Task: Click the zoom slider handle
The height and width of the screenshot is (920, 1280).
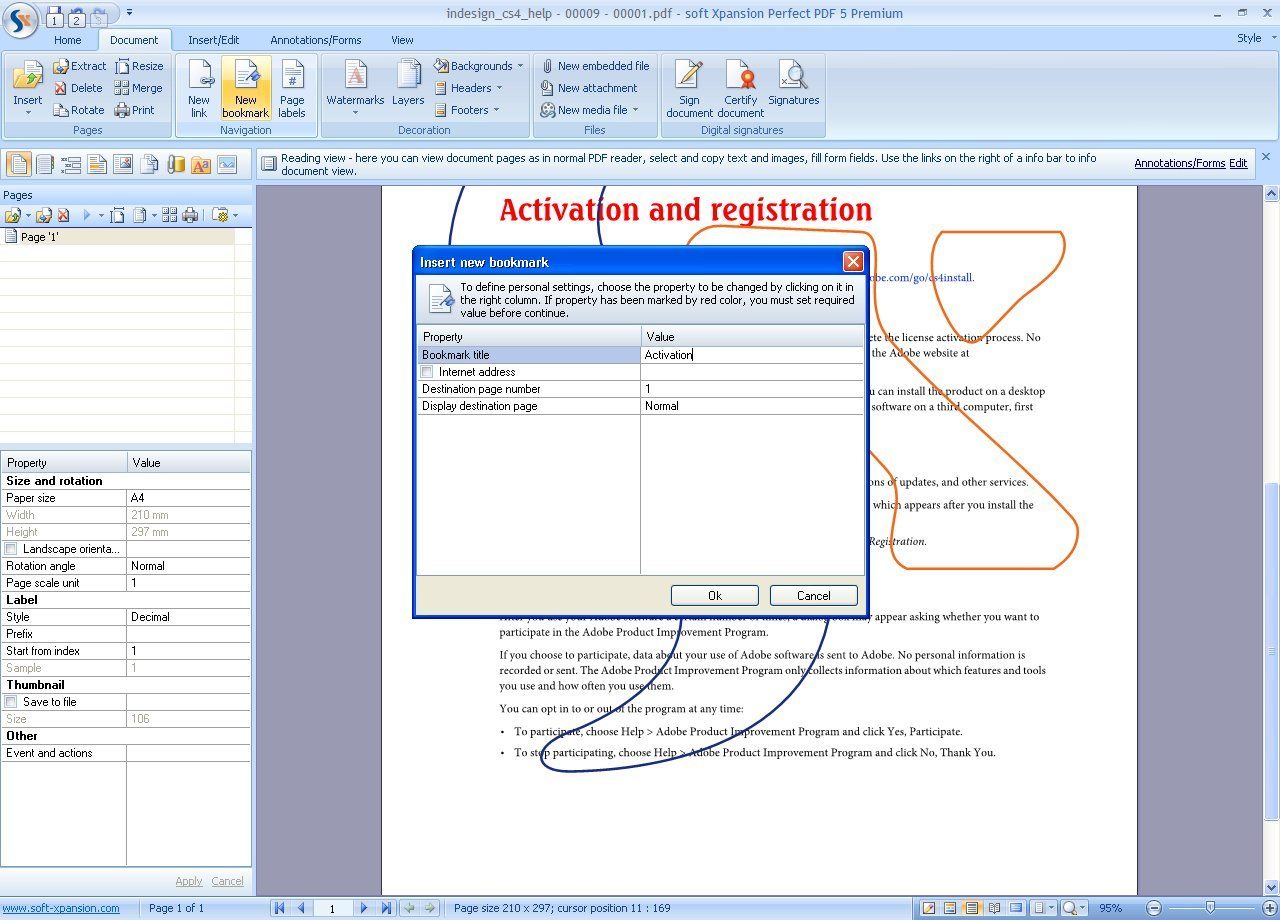Action: 1210,908
